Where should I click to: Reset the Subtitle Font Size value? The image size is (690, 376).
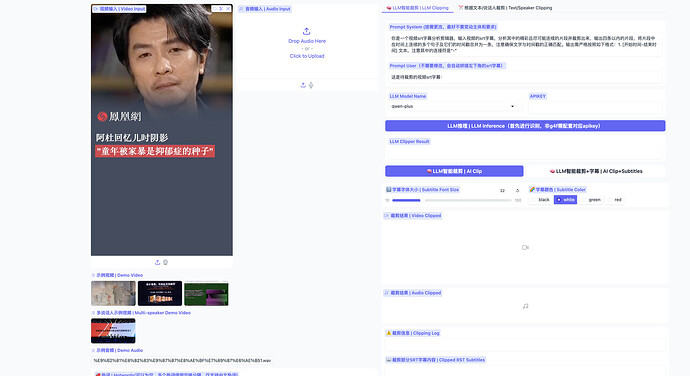[x=518, y=190]
